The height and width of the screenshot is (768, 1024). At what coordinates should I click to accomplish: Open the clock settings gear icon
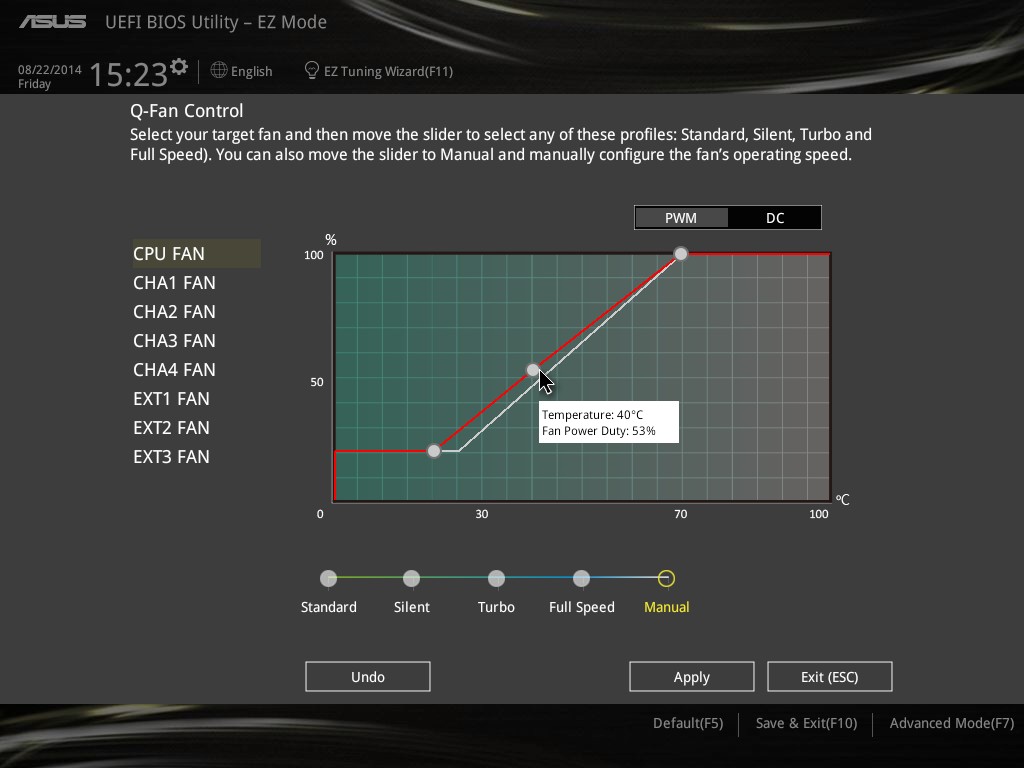click(178, 67)
